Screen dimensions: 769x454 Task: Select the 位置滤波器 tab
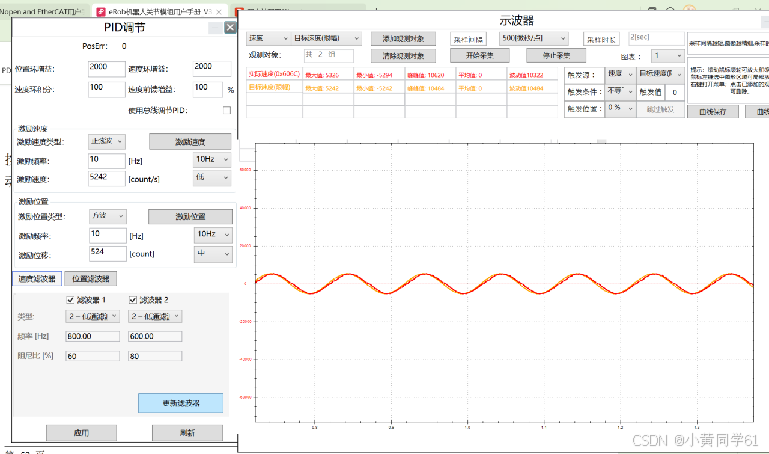91,279
